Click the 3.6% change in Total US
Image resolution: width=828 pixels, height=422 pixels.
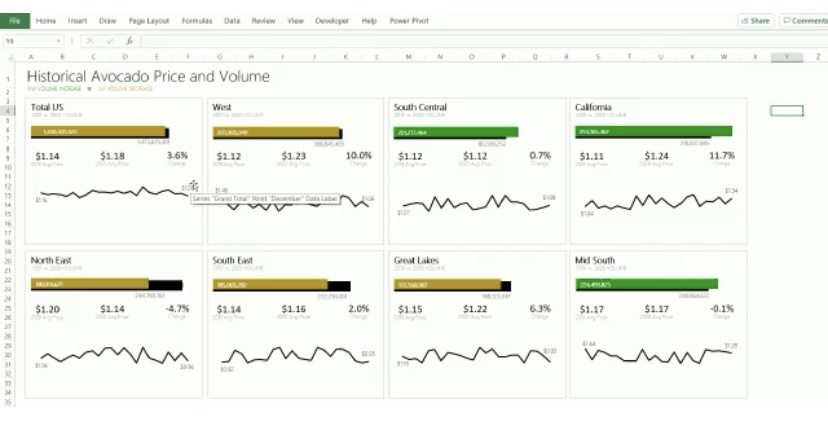[x=177, y=156]
